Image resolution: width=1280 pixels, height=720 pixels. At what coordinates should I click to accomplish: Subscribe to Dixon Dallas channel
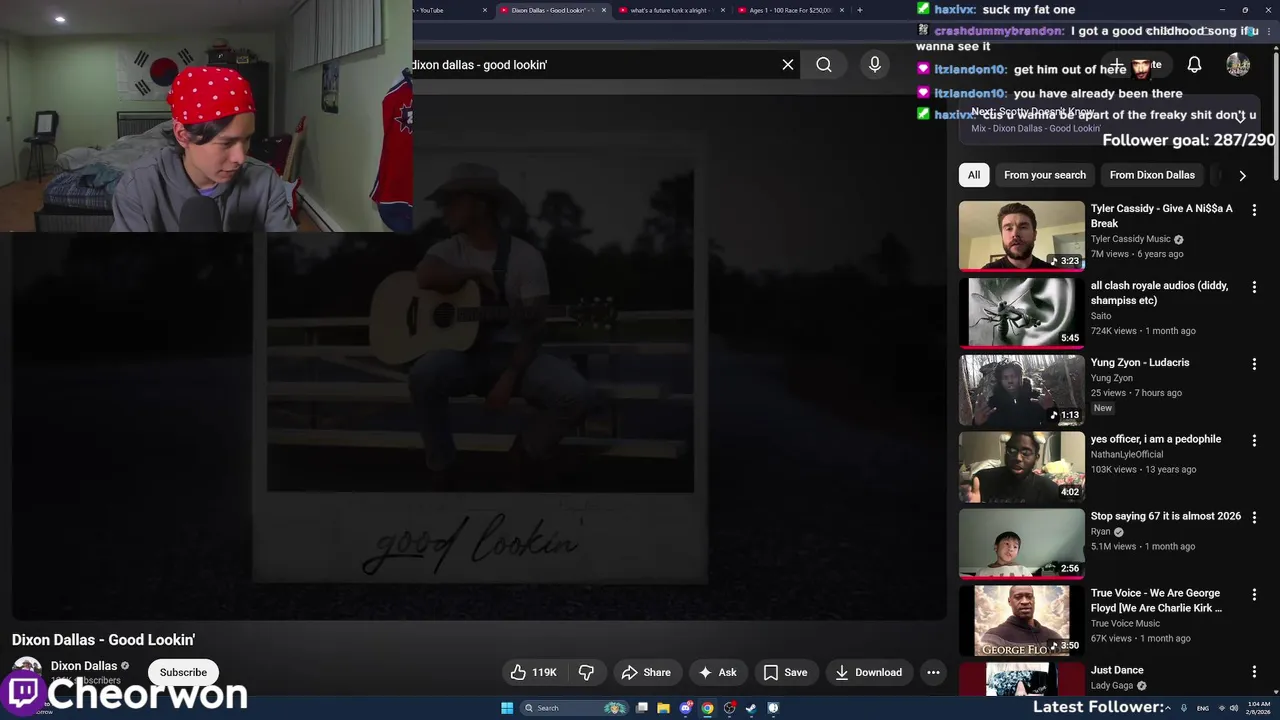pos(183,672)
